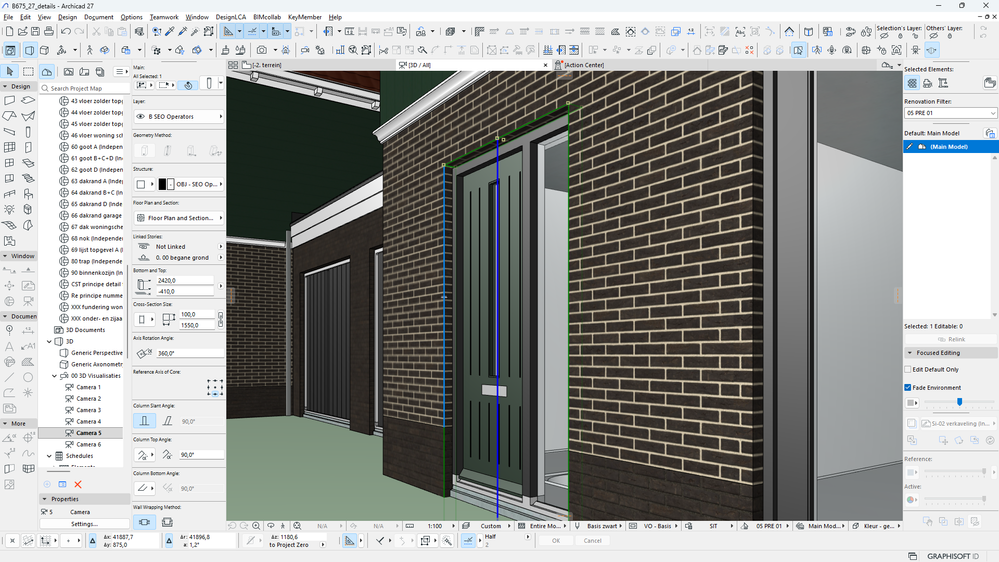Viewport: 999px width, 562px height.
Task: Collapse the Properties section
Action: pos(45,499)
